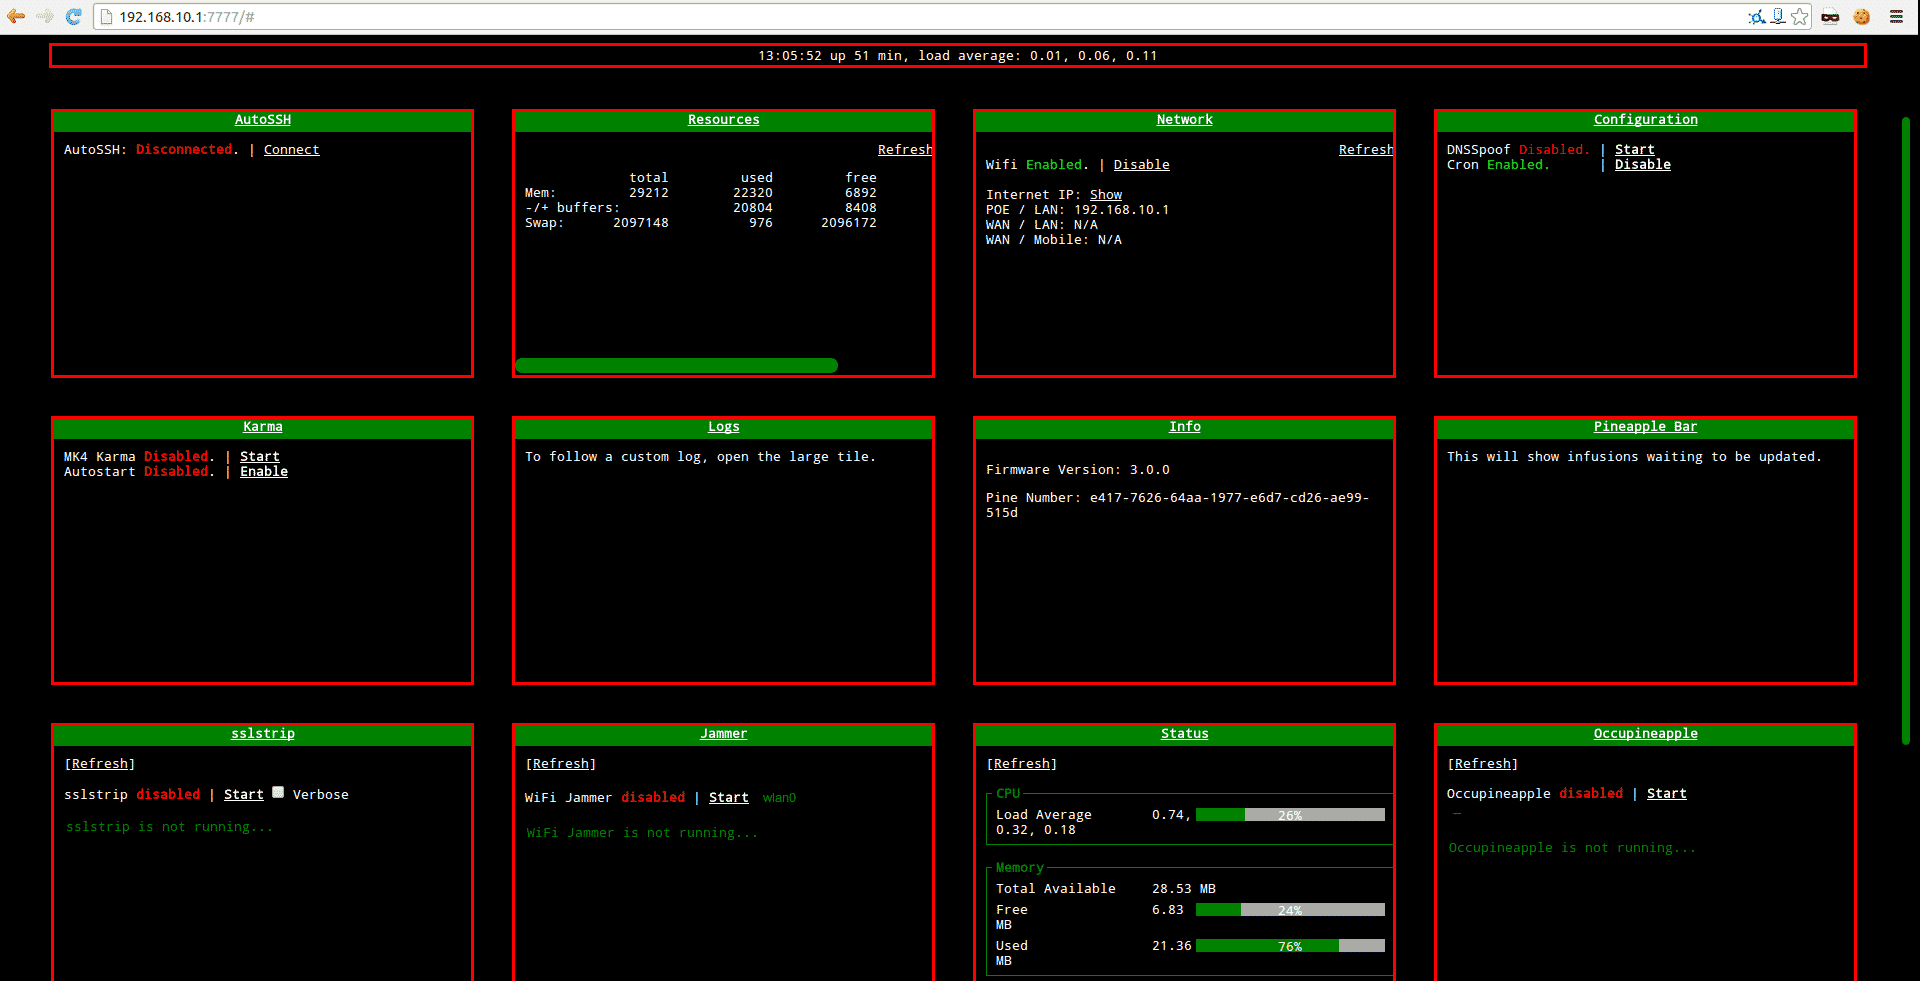Click the 'WiFi Jammer is not running...' message

(x=642, y=833)
